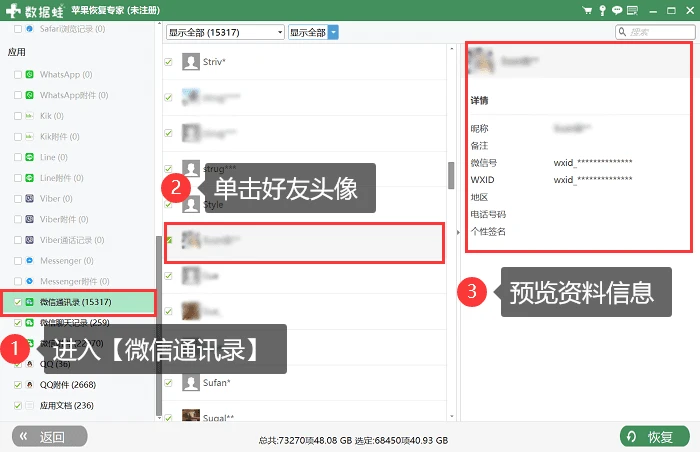
Task: Click the Viber通话记录 icon in sidebar
Action: [x=29, y=240]
